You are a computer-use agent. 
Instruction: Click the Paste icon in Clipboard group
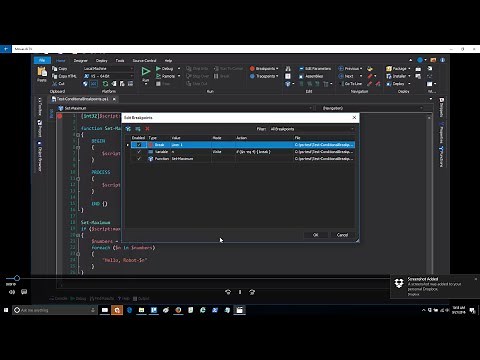[42, 72]
